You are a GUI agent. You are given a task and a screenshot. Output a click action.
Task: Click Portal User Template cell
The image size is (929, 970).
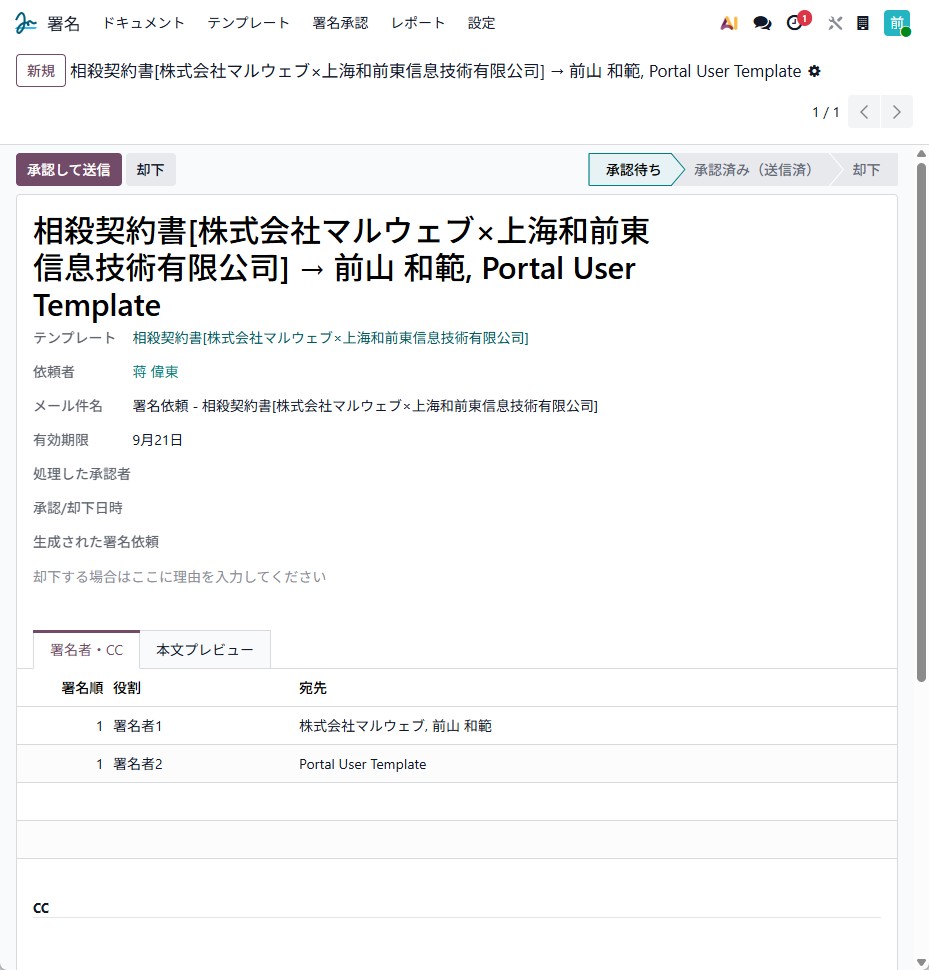tap(362, 764)
